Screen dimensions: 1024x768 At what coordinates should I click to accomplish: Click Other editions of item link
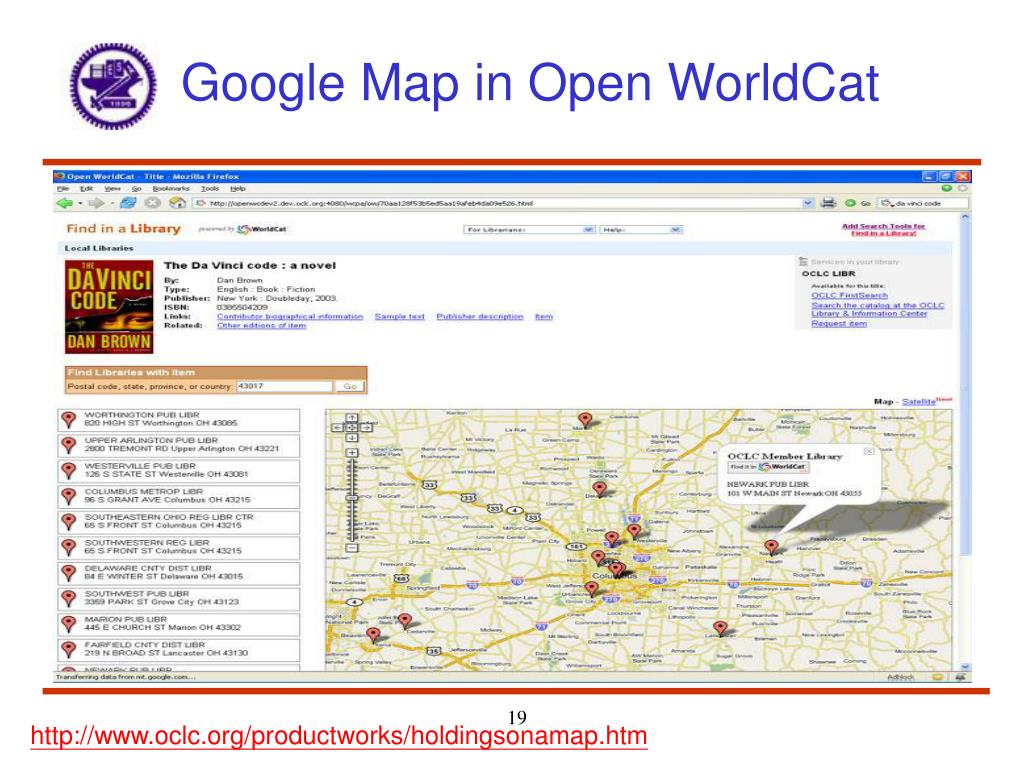(261, 325)
